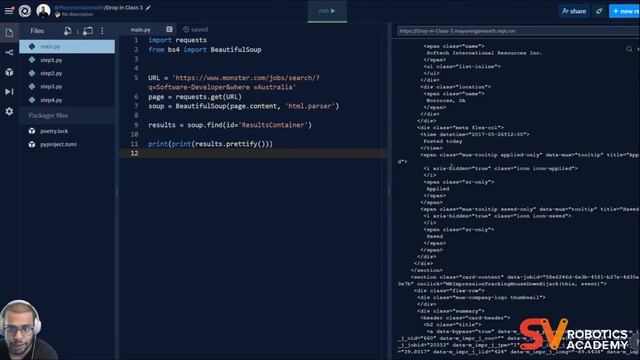Viewport: 640px width, 360px height.
Task: Open the Files panel three-dot menu
Action: point(102,31)
